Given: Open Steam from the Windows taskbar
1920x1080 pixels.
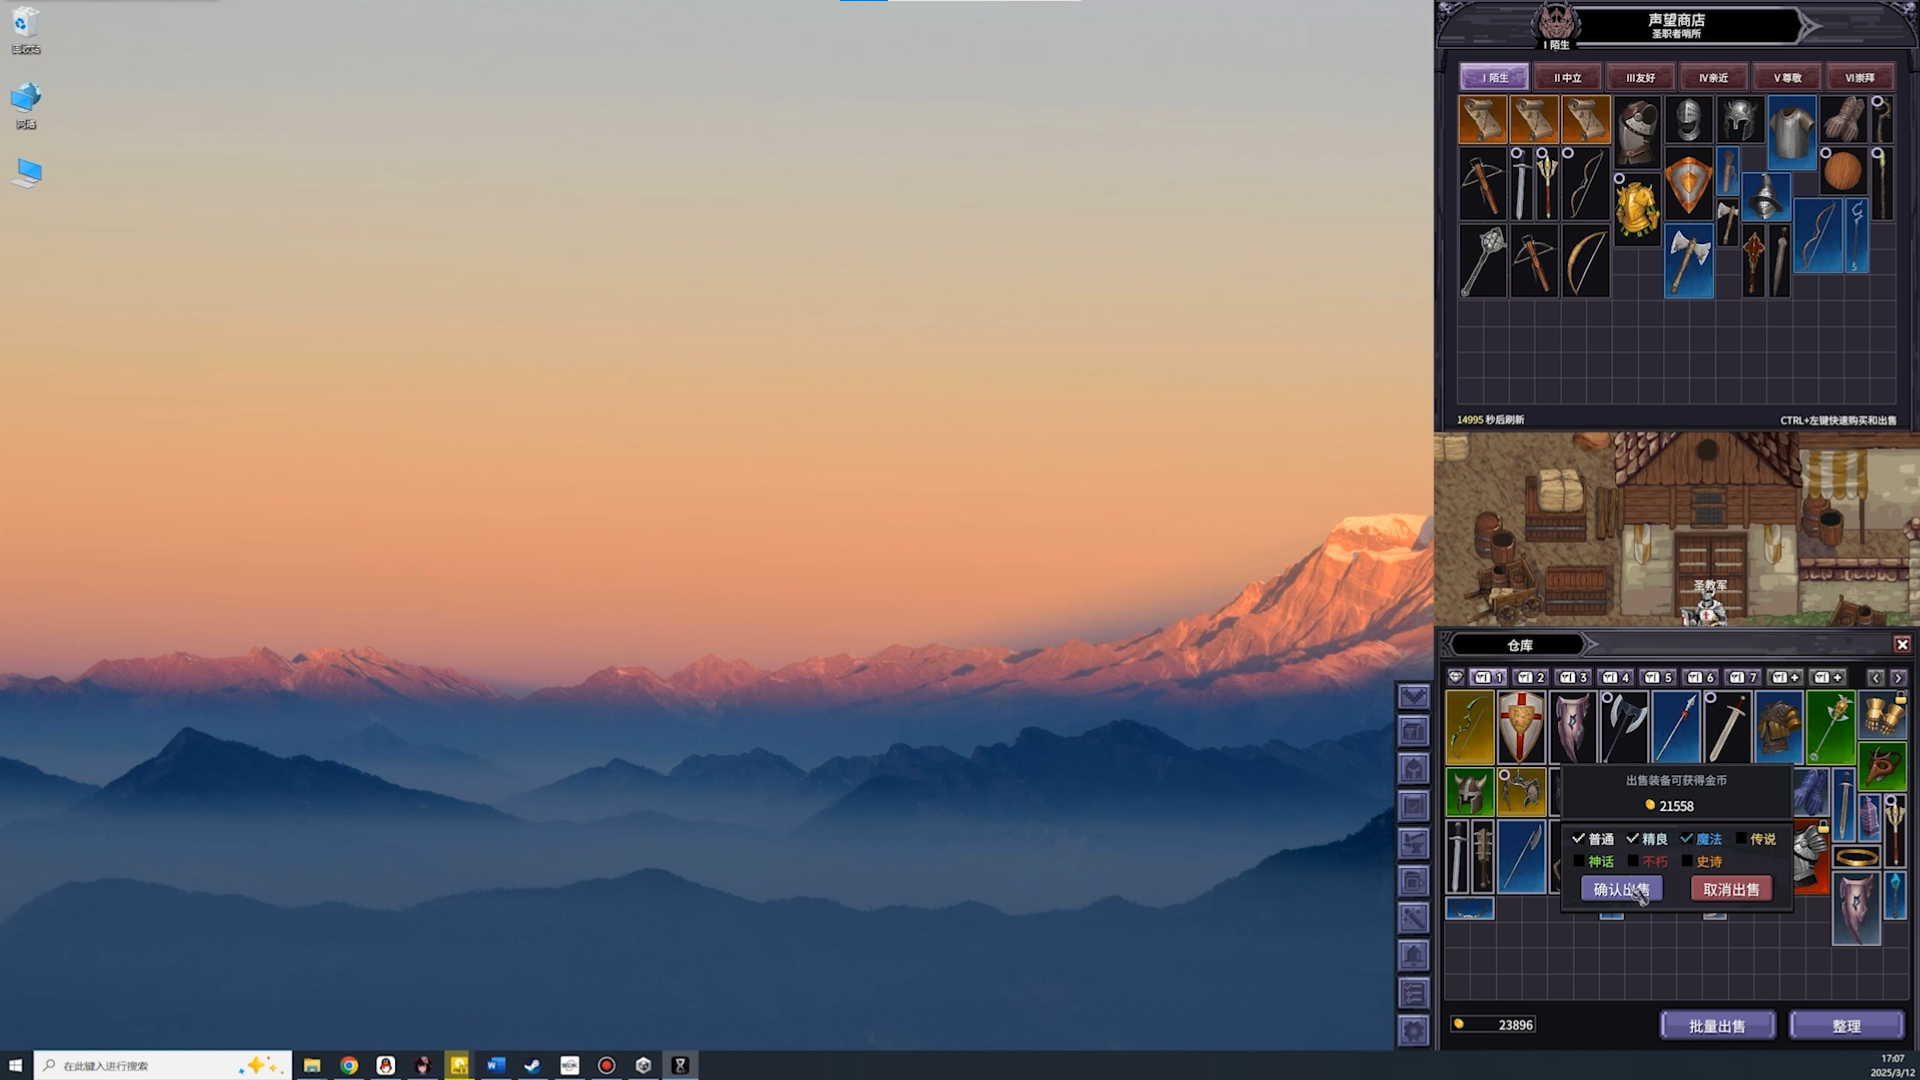Looking at the screenshot, I should click(532, 1066).
